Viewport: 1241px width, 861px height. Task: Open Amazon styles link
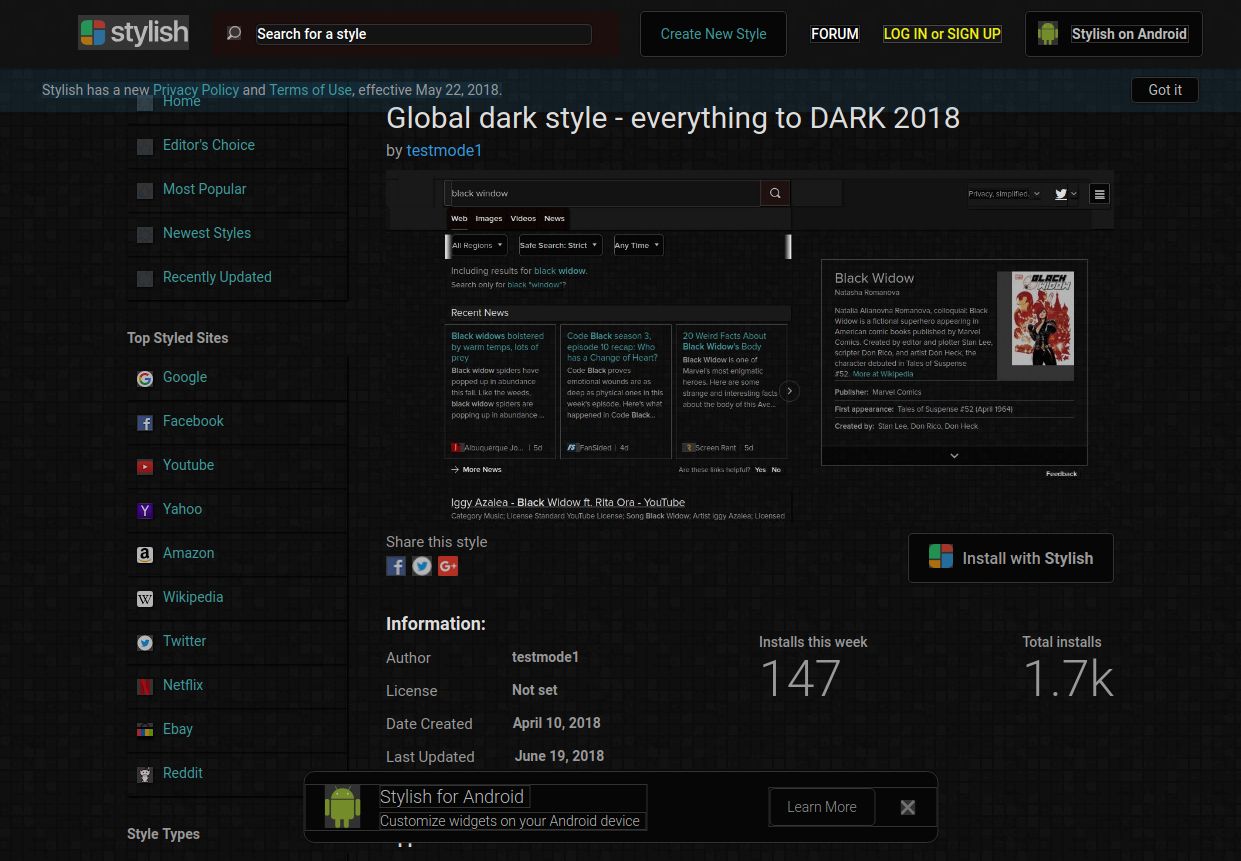[x=188, y=553]
